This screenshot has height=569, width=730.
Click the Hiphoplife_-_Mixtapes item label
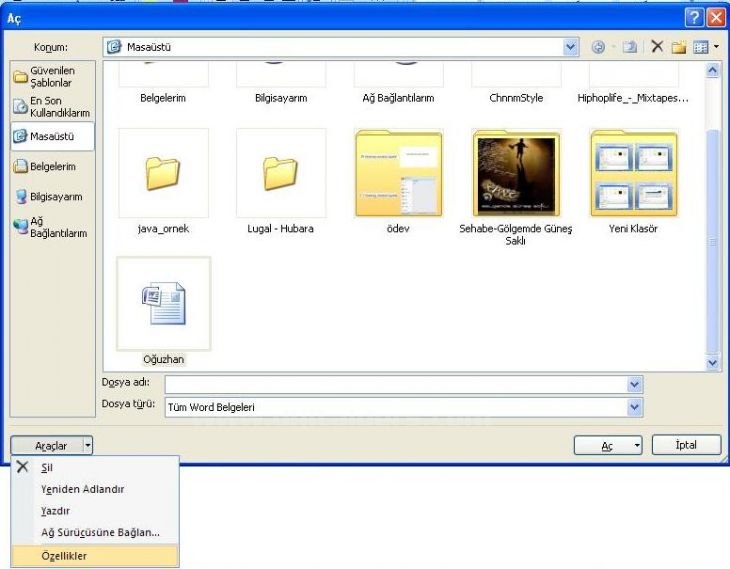(633, 98)
